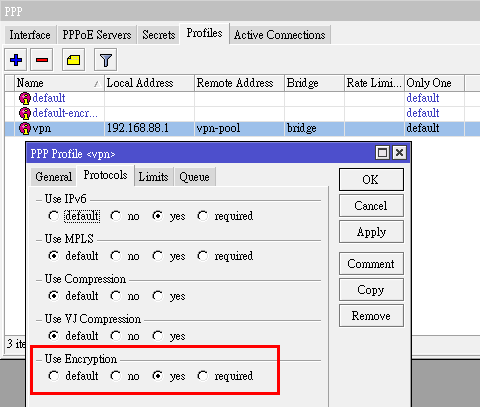Set Use Encryption to yes

point(158,376)
